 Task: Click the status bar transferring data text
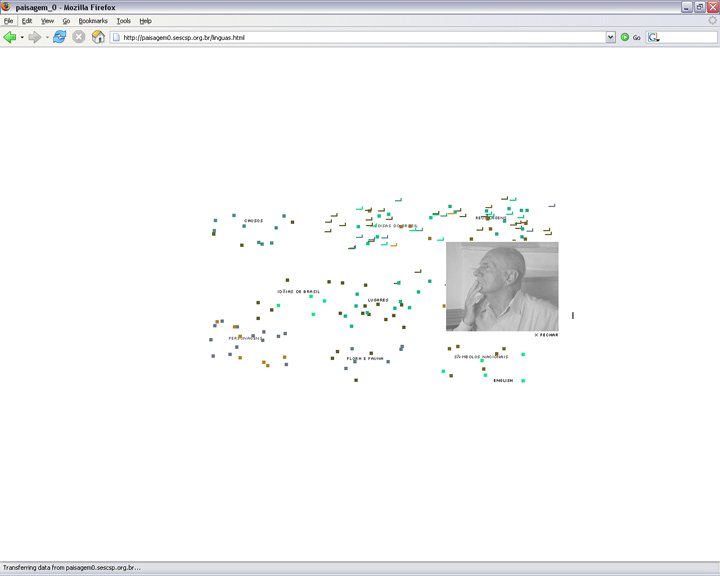[72, 568]
